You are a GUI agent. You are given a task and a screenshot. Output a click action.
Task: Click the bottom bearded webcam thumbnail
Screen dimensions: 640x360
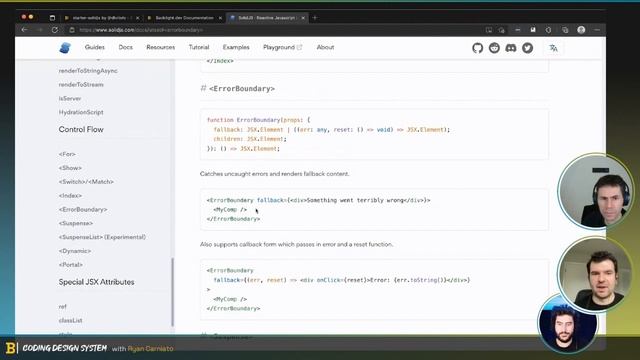(567, 324)
